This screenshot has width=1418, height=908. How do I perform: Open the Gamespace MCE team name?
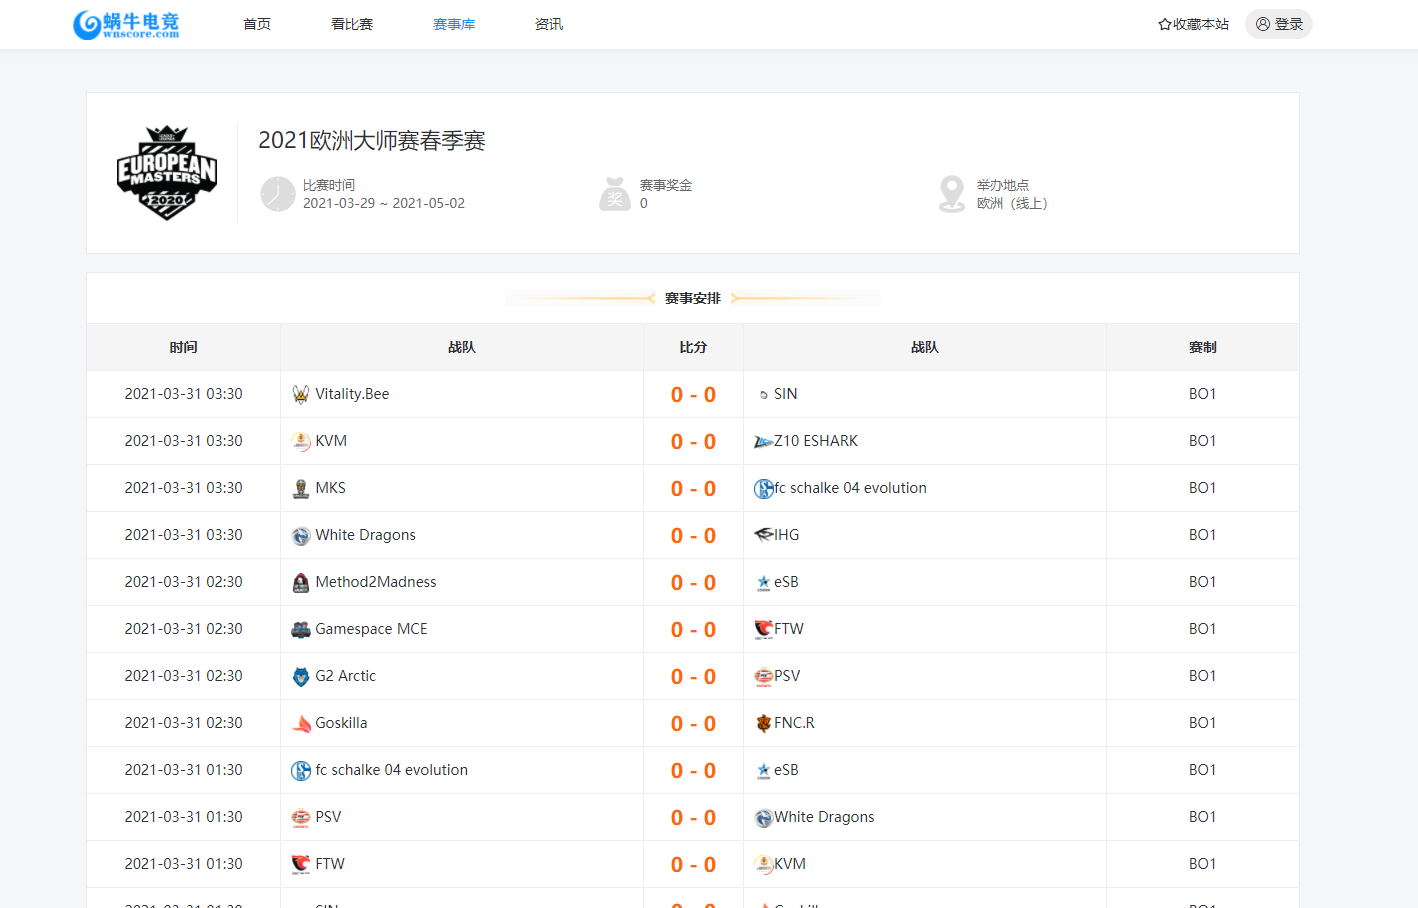click(x=371, y=629)
